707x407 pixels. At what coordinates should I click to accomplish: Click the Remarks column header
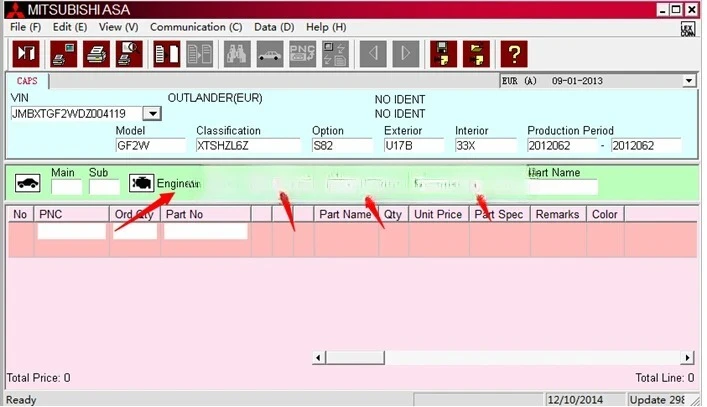point(558,214)
